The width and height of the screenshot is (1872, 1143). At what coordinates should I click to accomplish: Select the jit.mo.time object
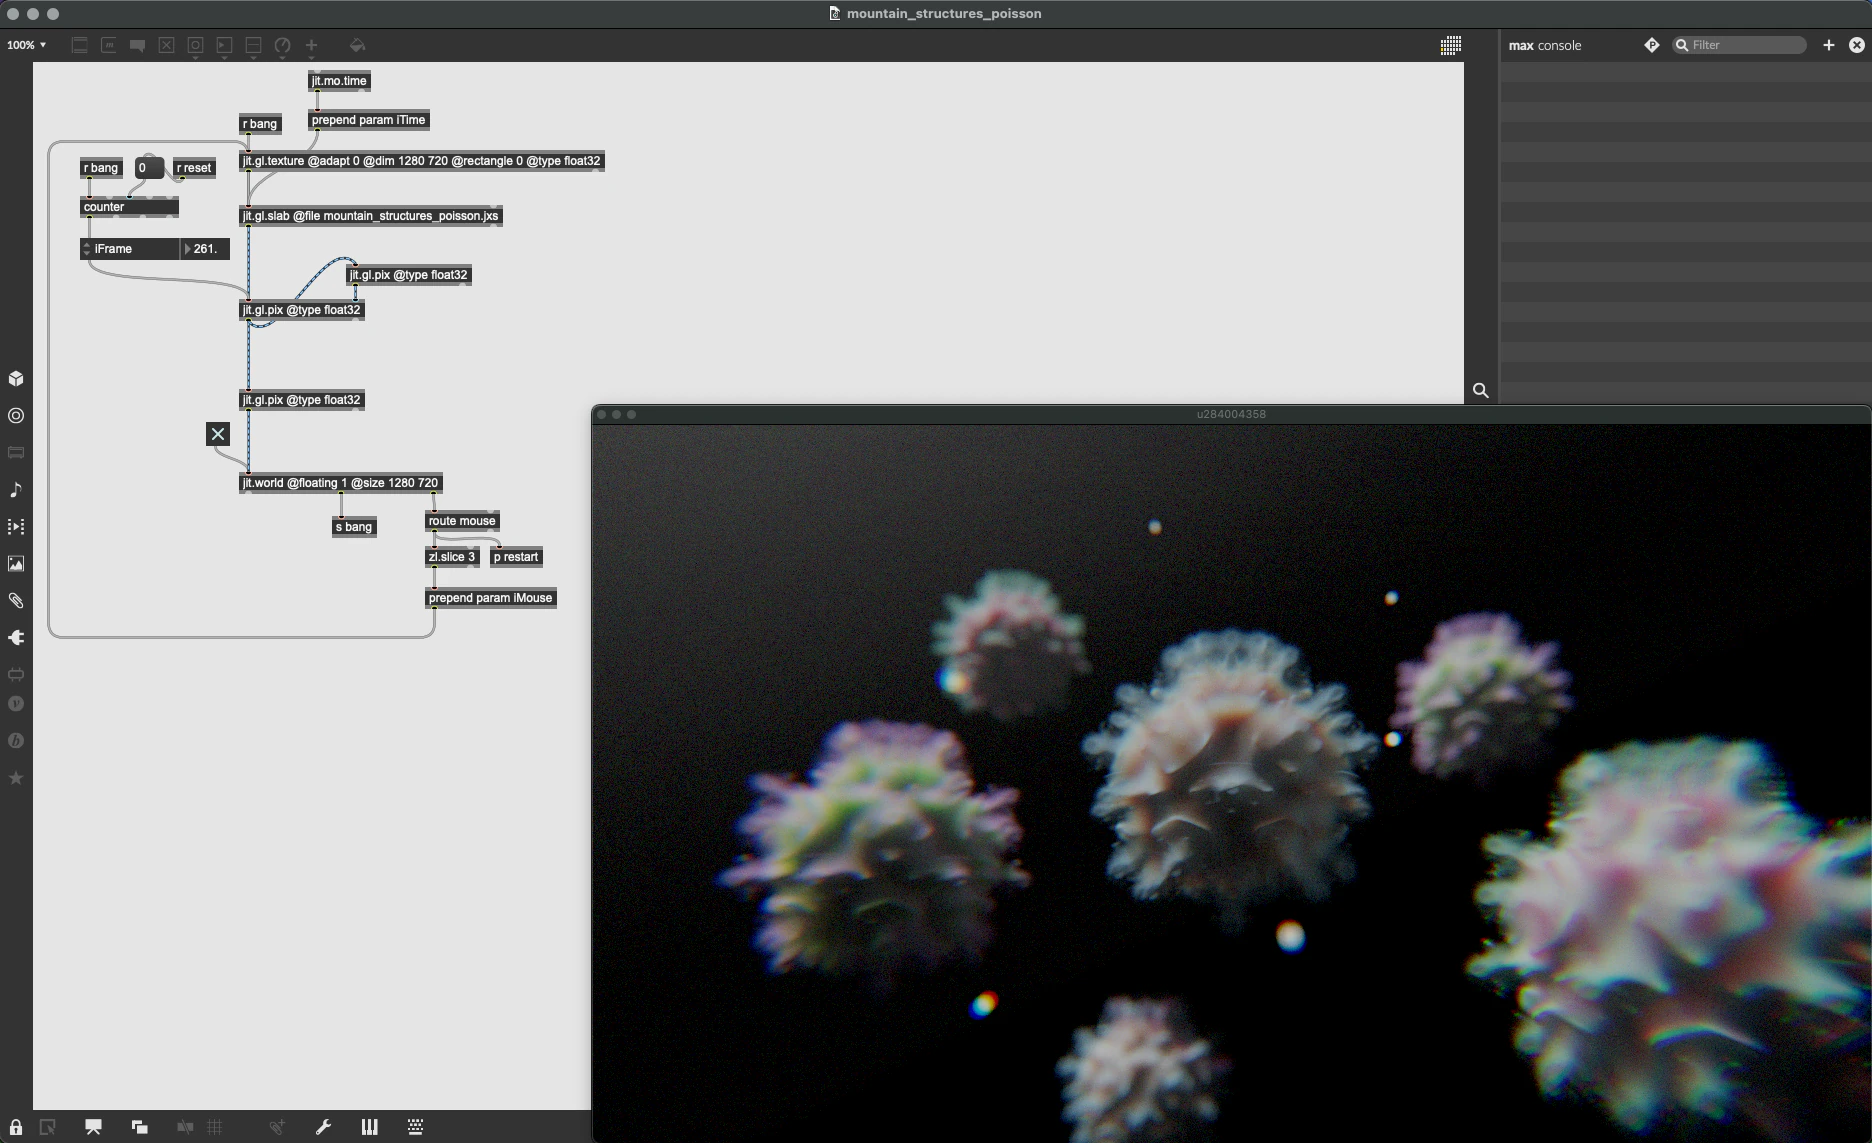(x=339, y=81)
